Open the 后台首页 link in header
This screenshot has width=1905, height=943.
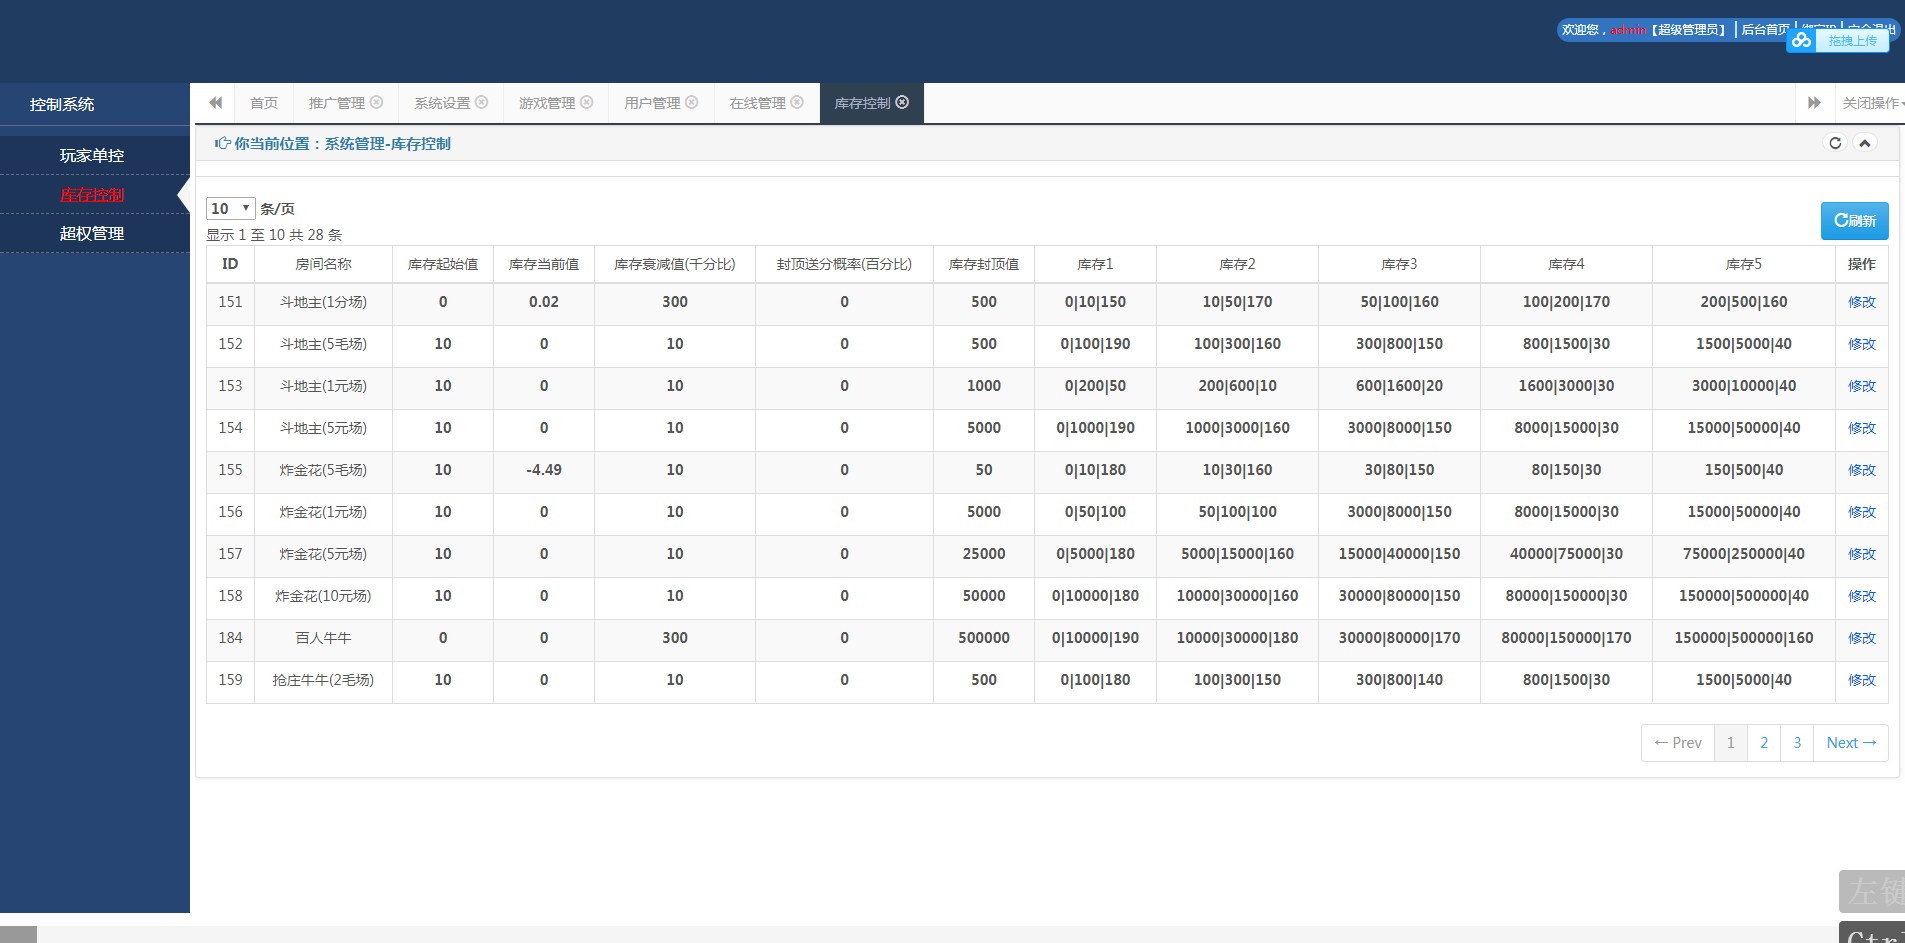click(1764, 30)
